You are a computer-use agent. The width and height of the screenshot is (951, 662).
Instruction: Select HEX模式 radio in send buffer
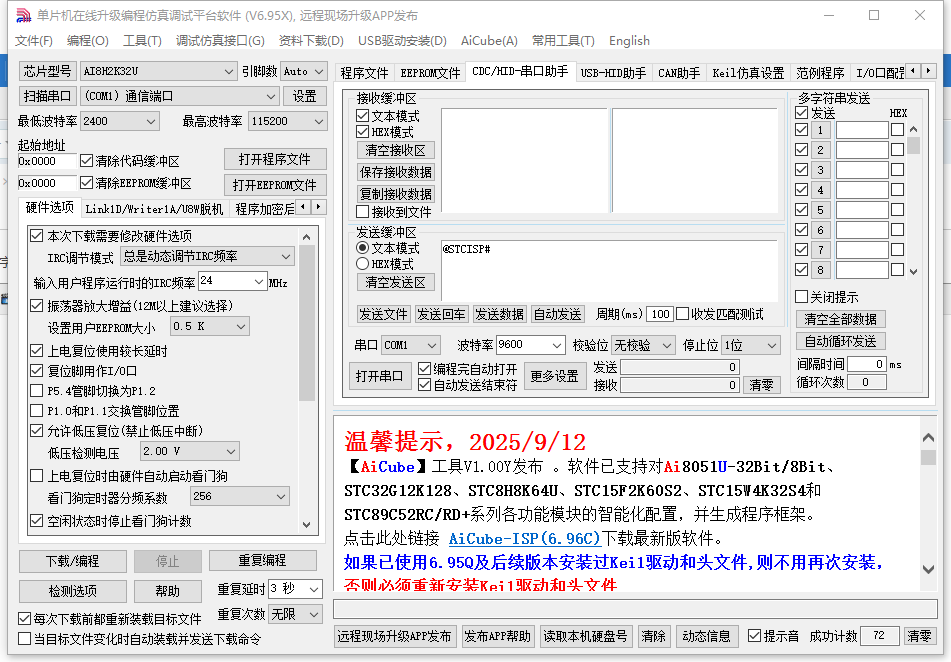coord(363,264)
